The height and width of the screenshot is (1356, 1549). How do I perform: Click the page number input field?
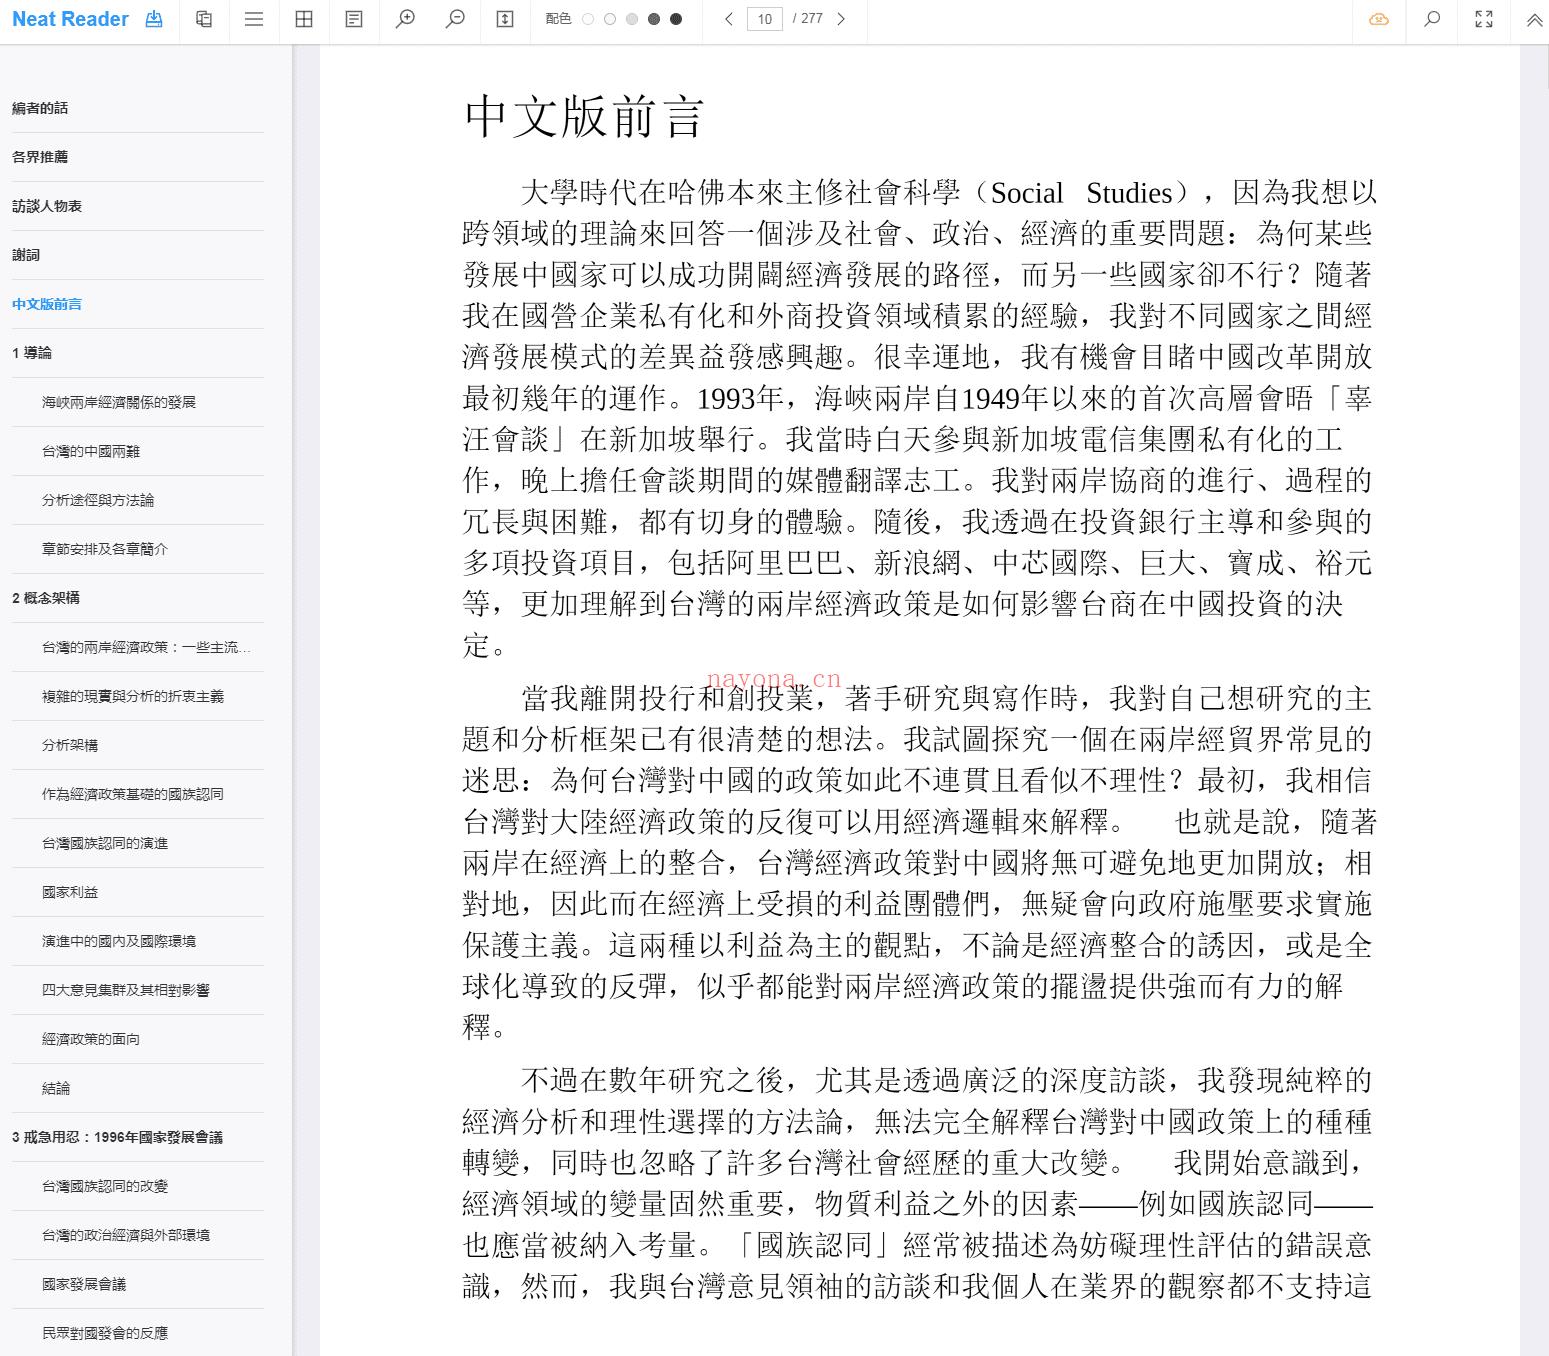click(x=765, y=19)
